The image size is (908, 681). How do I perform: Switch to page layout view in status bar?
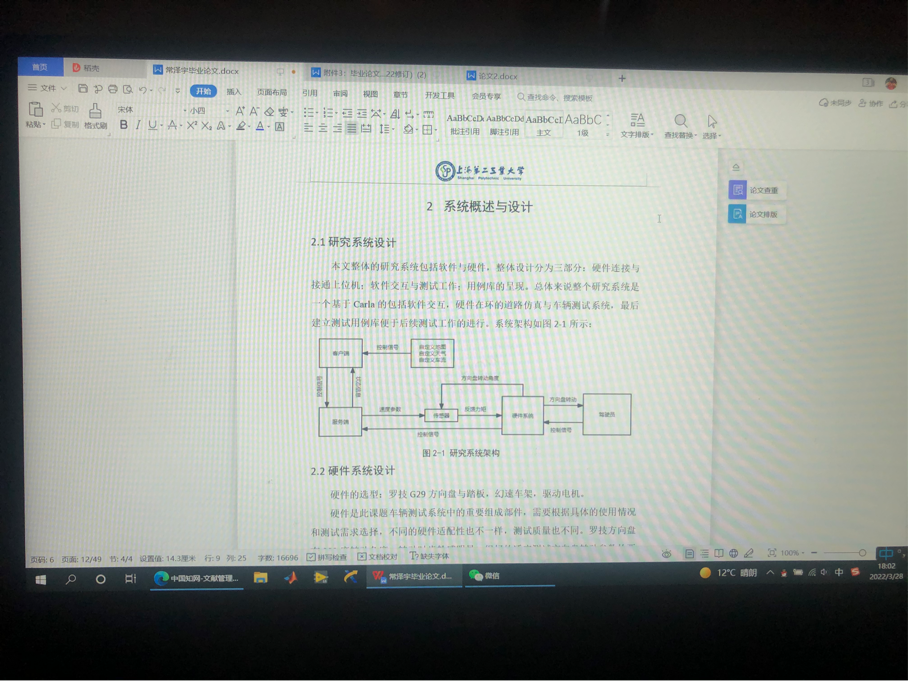[689, 554]
